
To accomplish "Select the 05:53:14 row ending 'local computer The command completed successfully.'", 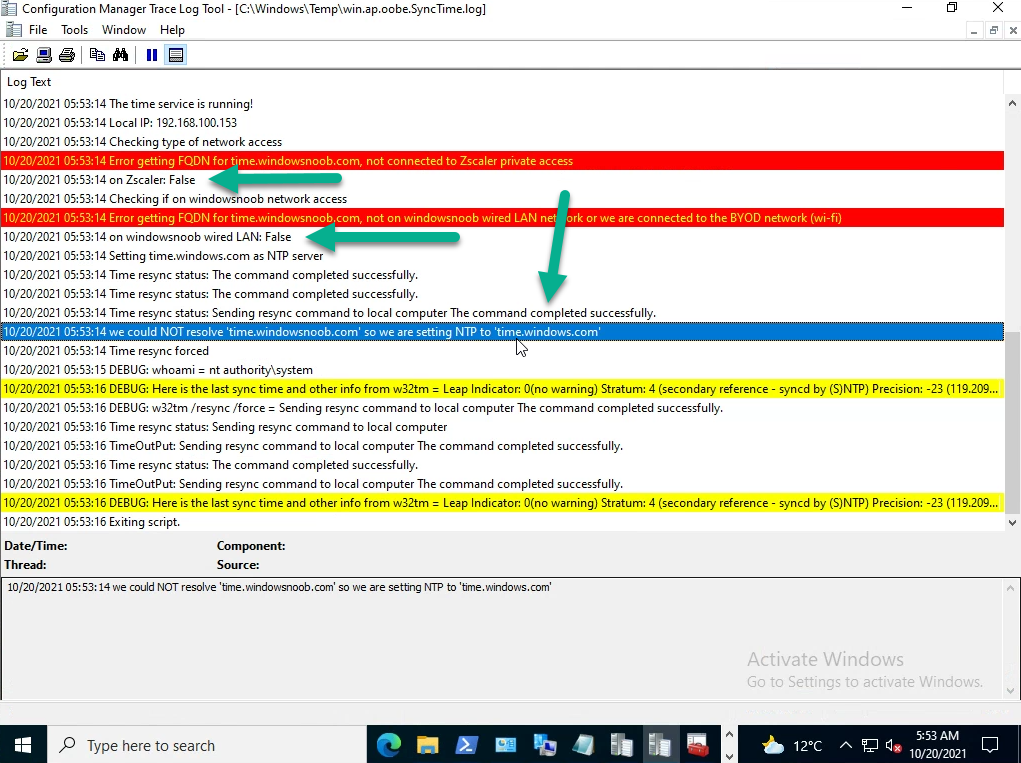I will (x=503, y=313).
